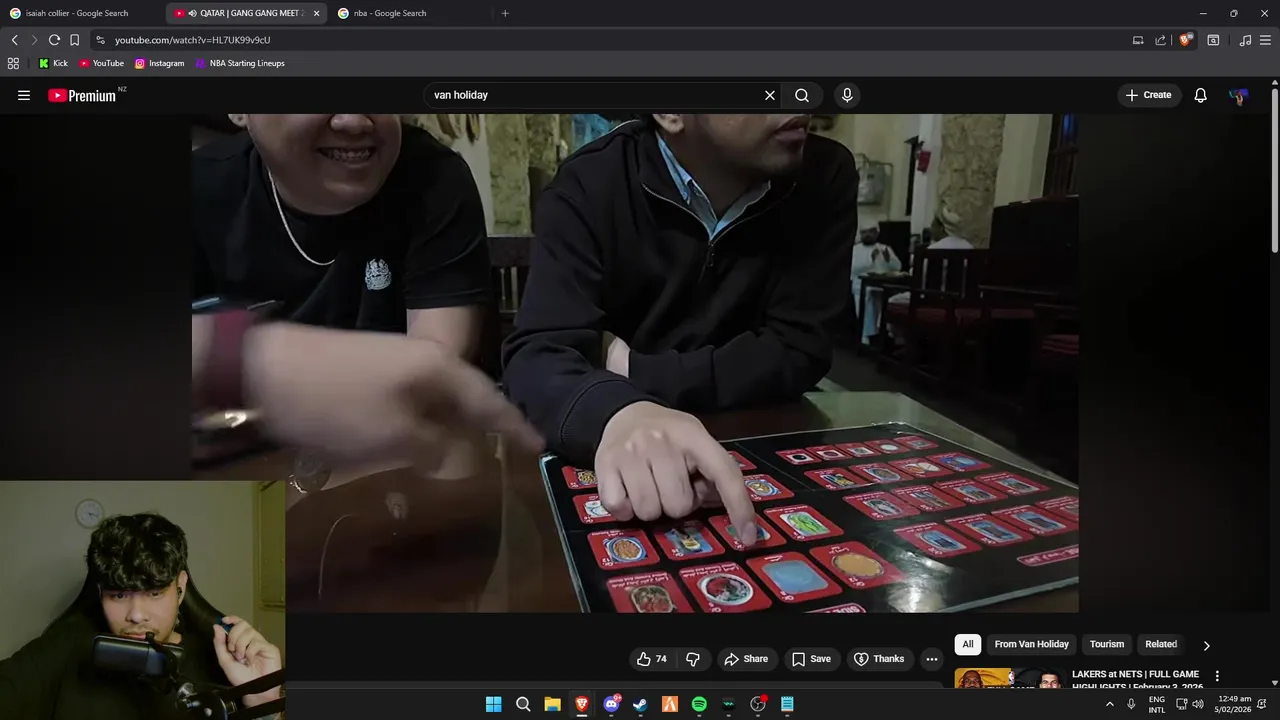Open the Kick bookmark
The height and width of the screenshot is (720, 1280).
[53, 63]
